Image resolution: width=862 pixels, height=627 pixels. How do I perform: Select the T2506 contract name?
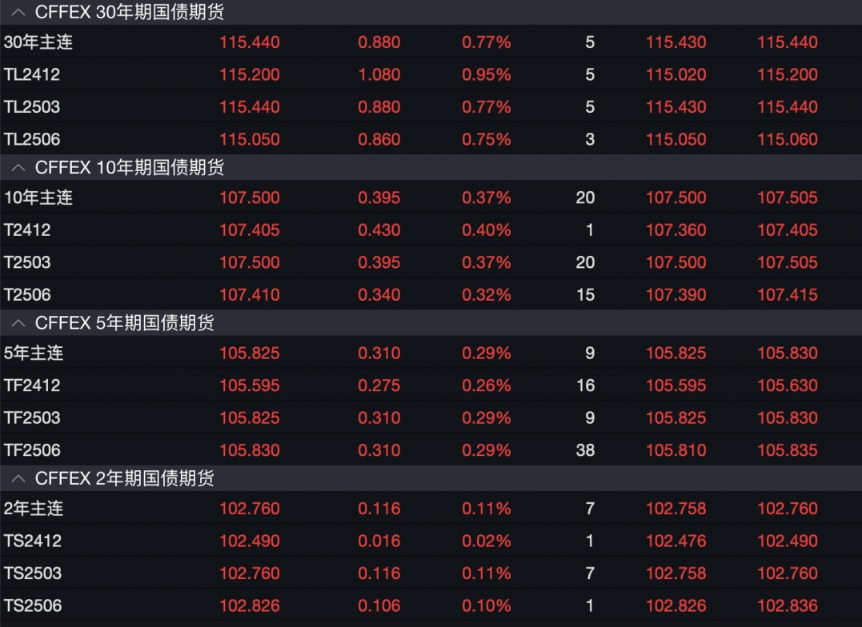27,295
